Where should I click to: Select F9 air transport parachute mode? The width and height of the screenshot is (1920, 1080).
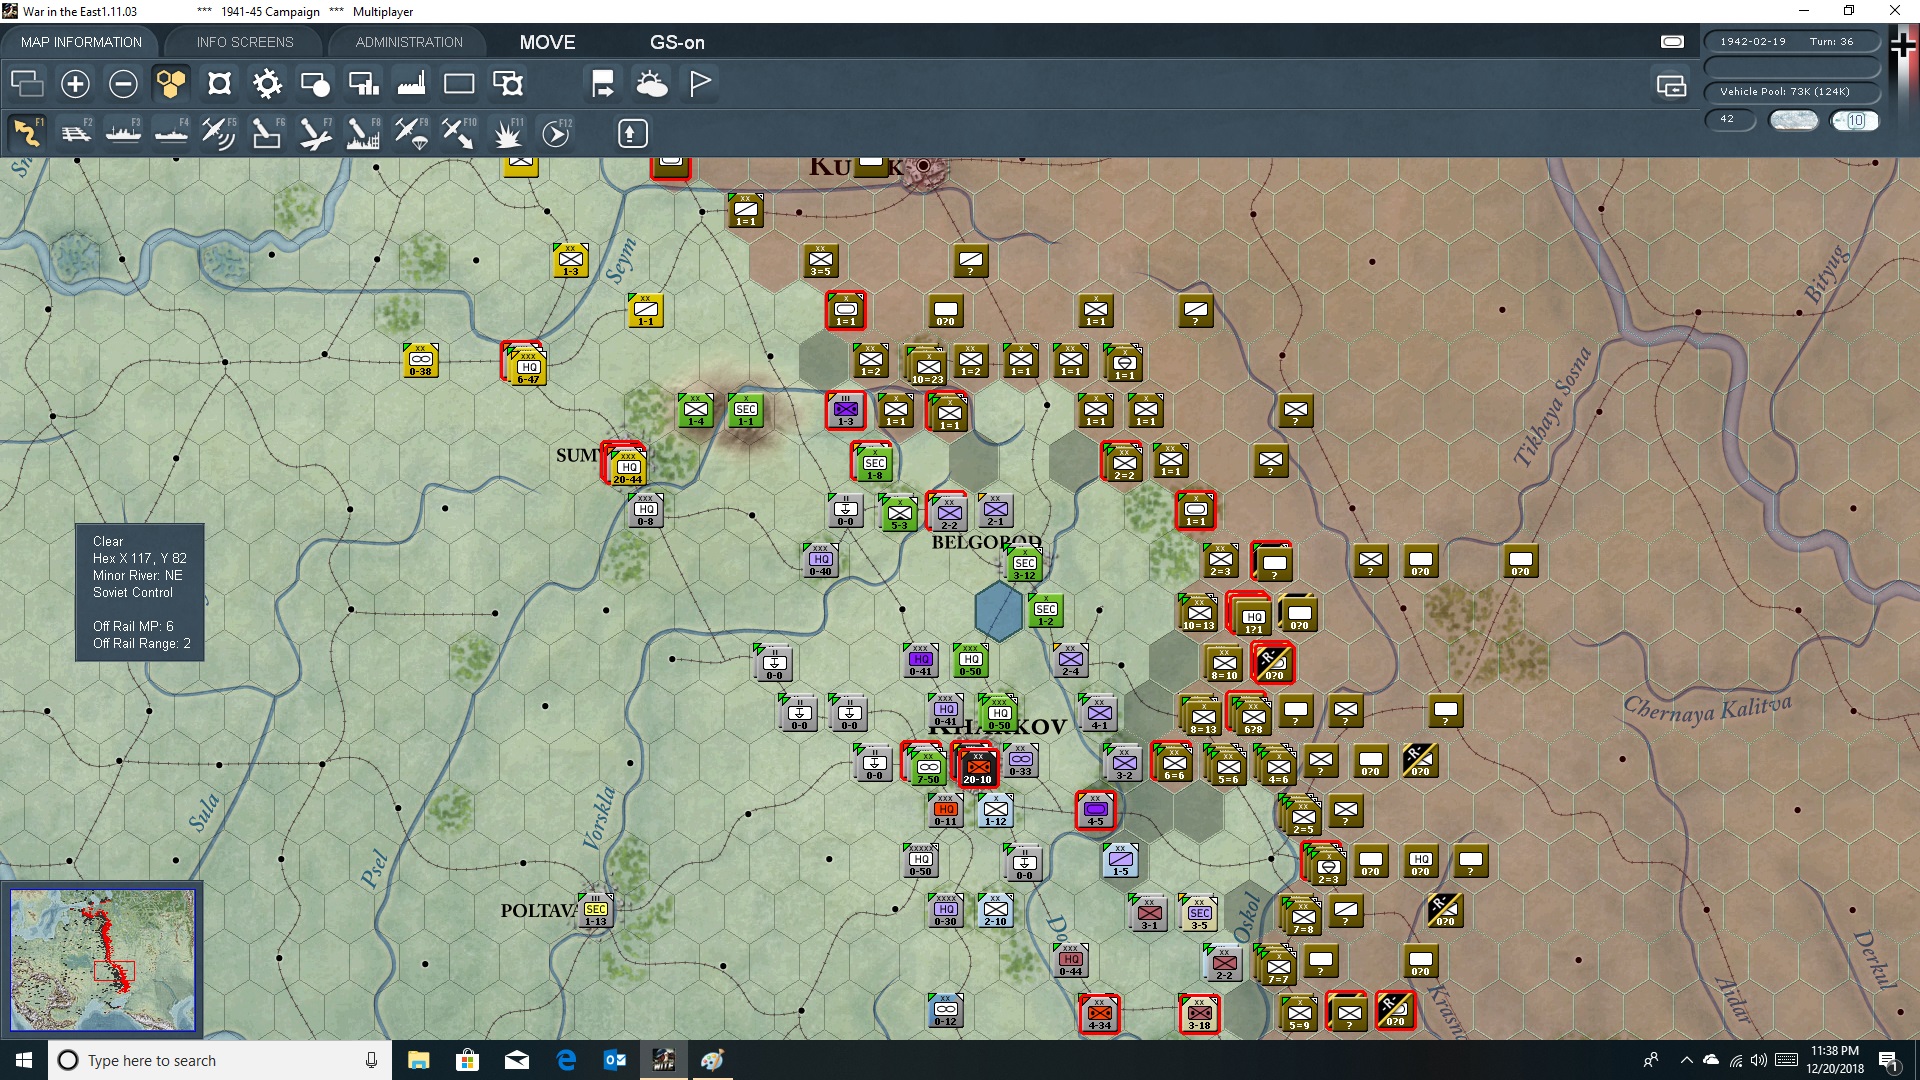[411, 133]
